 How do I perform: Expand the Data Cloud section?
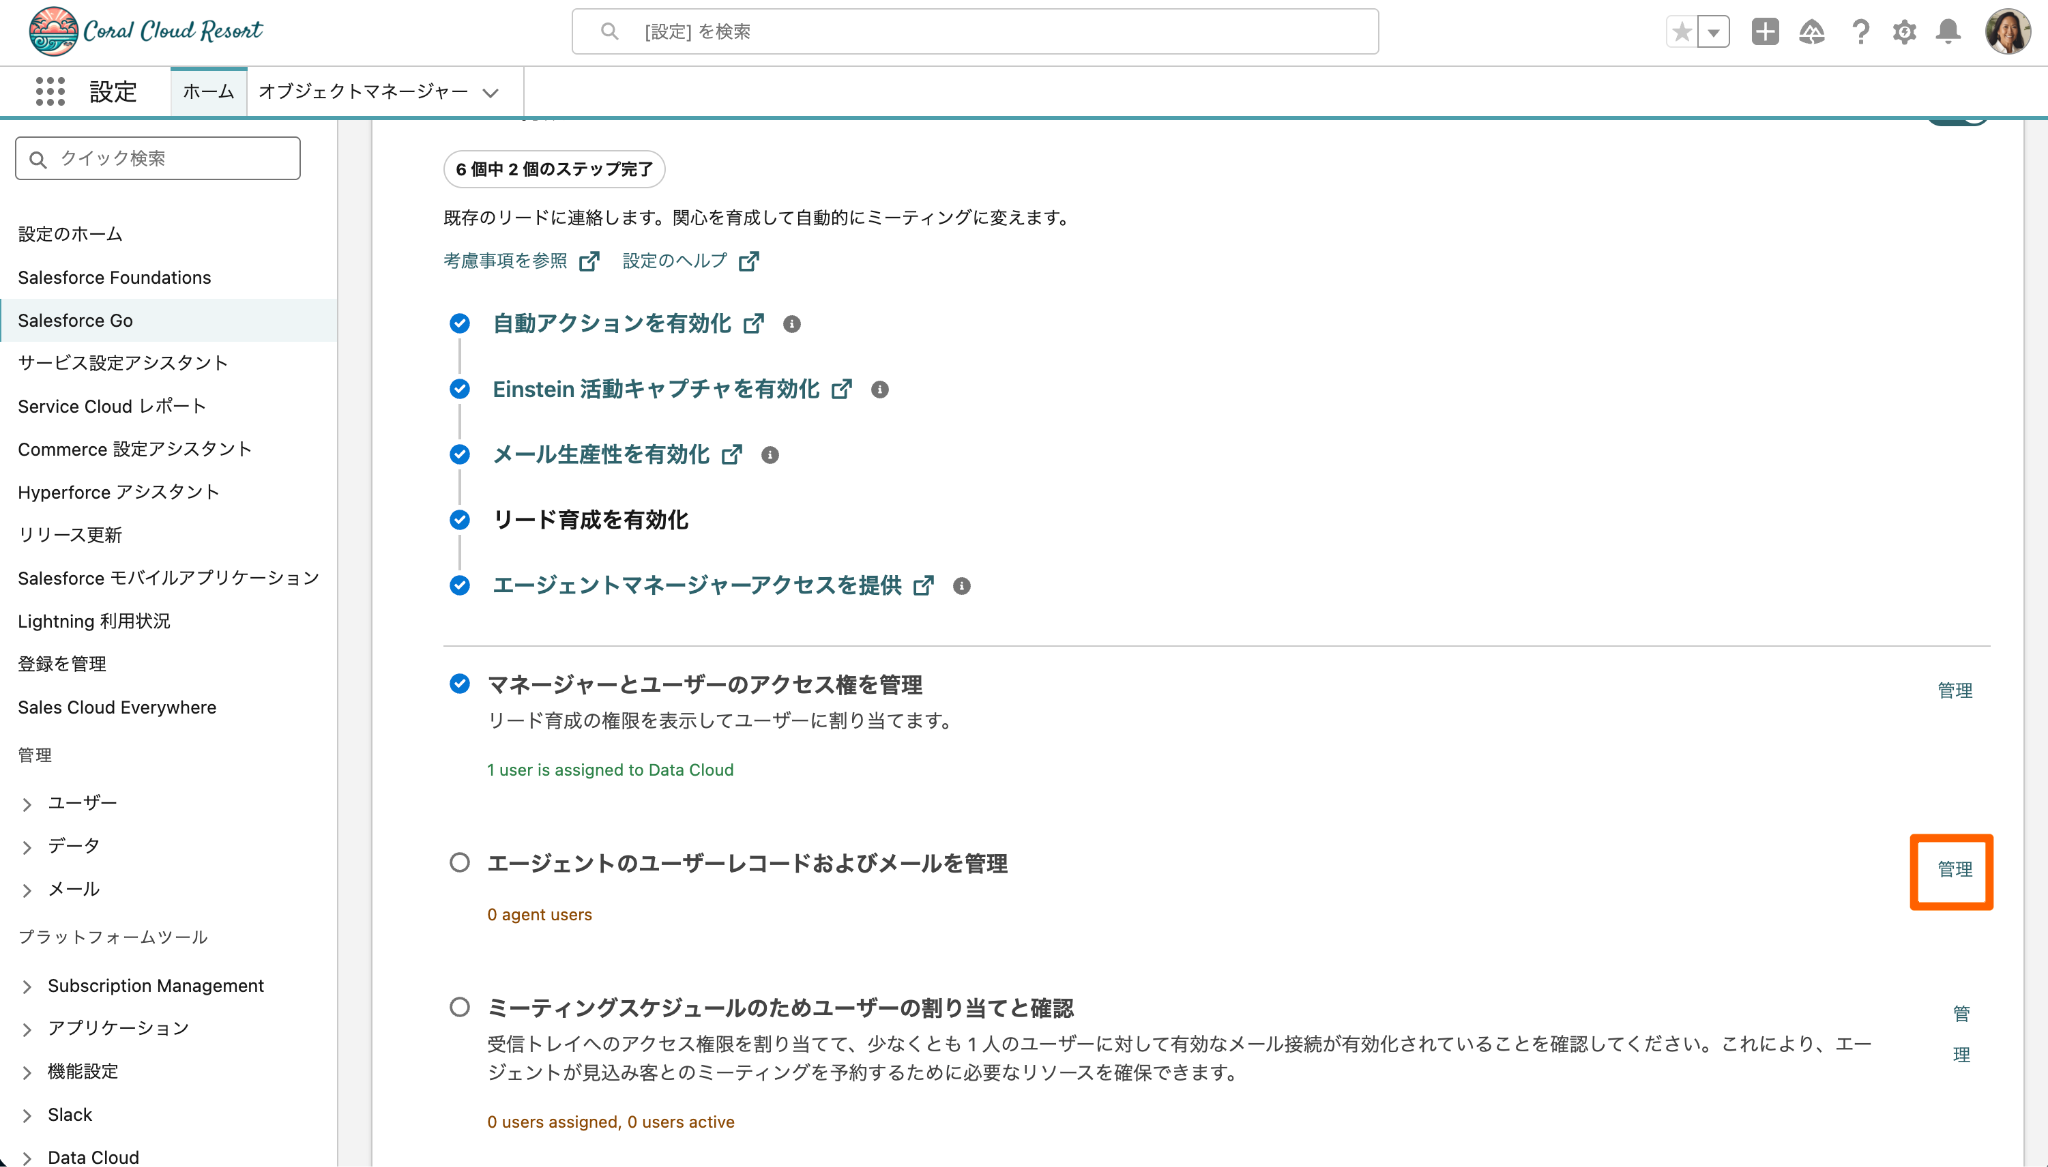(27, 1158)
